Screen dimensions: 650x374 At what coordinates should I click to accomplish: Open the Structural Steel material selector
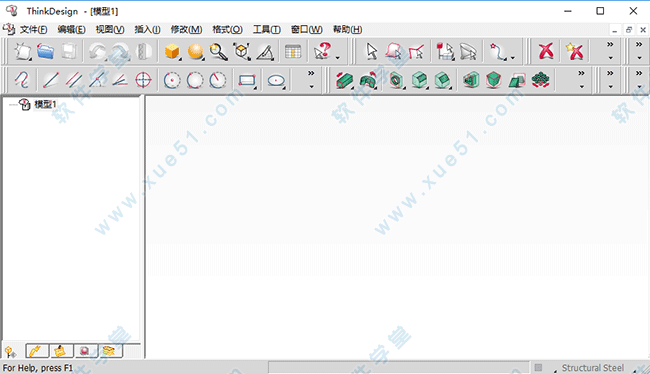point(593,368)
